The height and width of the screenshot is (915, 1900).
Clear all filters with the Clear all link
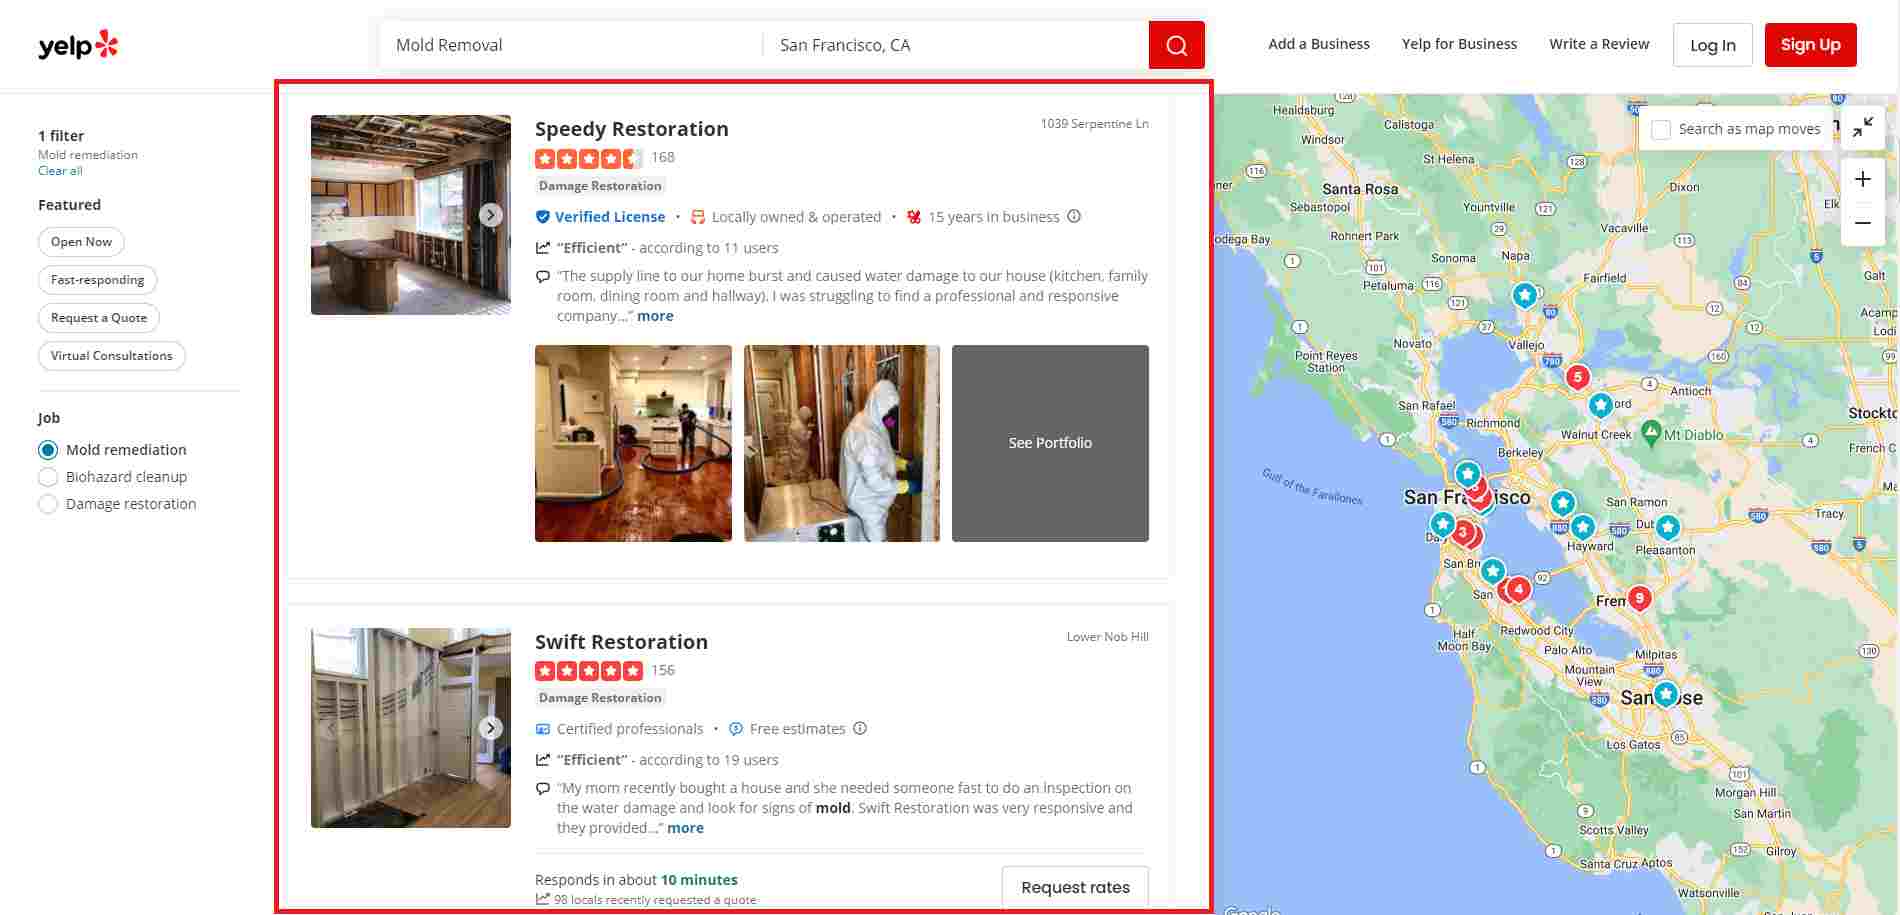(x=60, y=170)
